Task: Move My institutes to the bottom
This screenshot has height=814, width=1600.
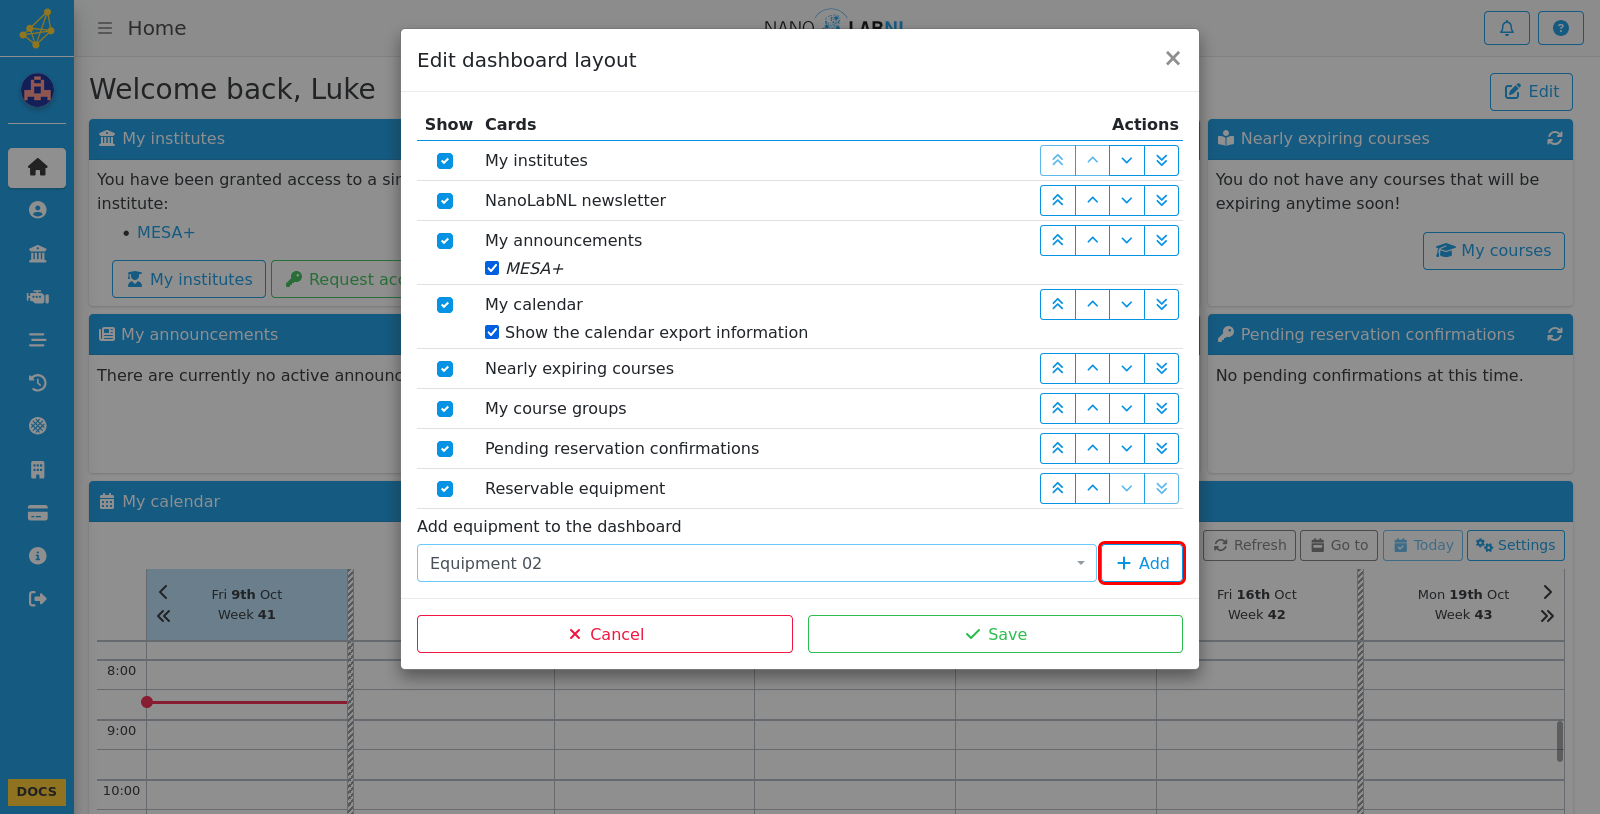Action: click(1161, 160)
